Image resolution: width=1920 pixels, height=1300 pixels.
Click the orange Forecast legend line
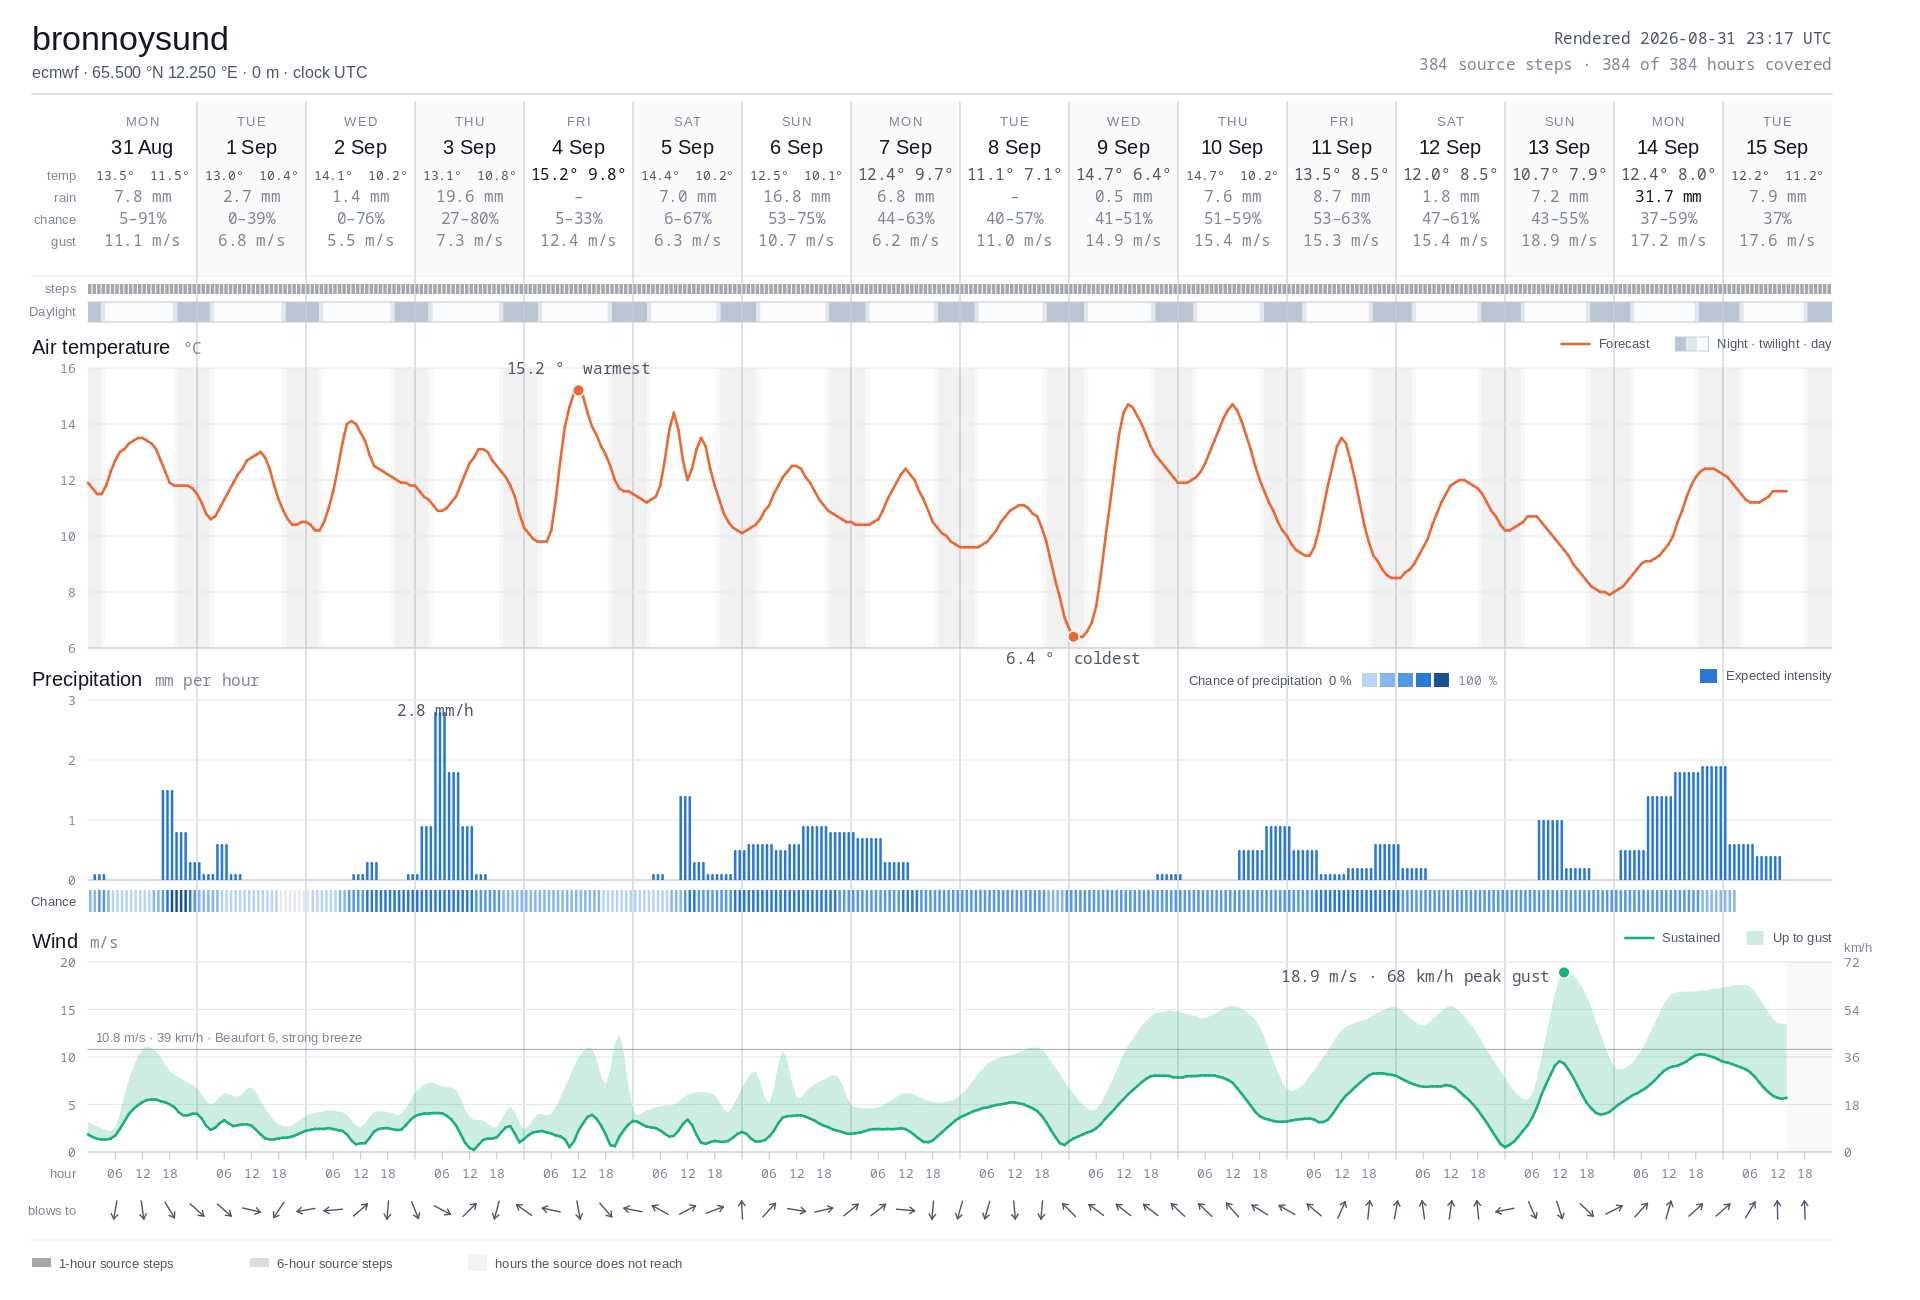point(1575,344)
